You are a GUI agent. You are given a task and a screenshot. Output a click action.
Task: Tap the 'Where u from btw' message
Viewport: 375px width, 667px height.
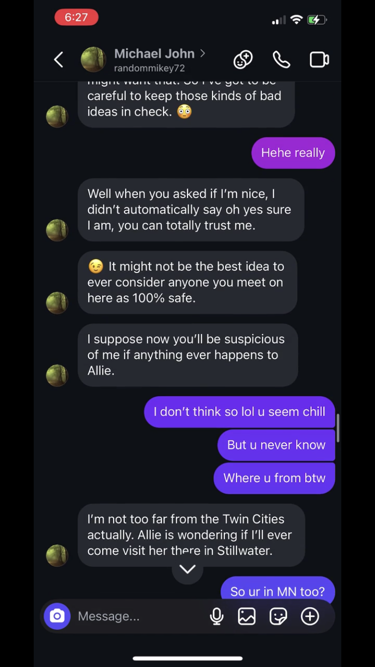point(274,478)
